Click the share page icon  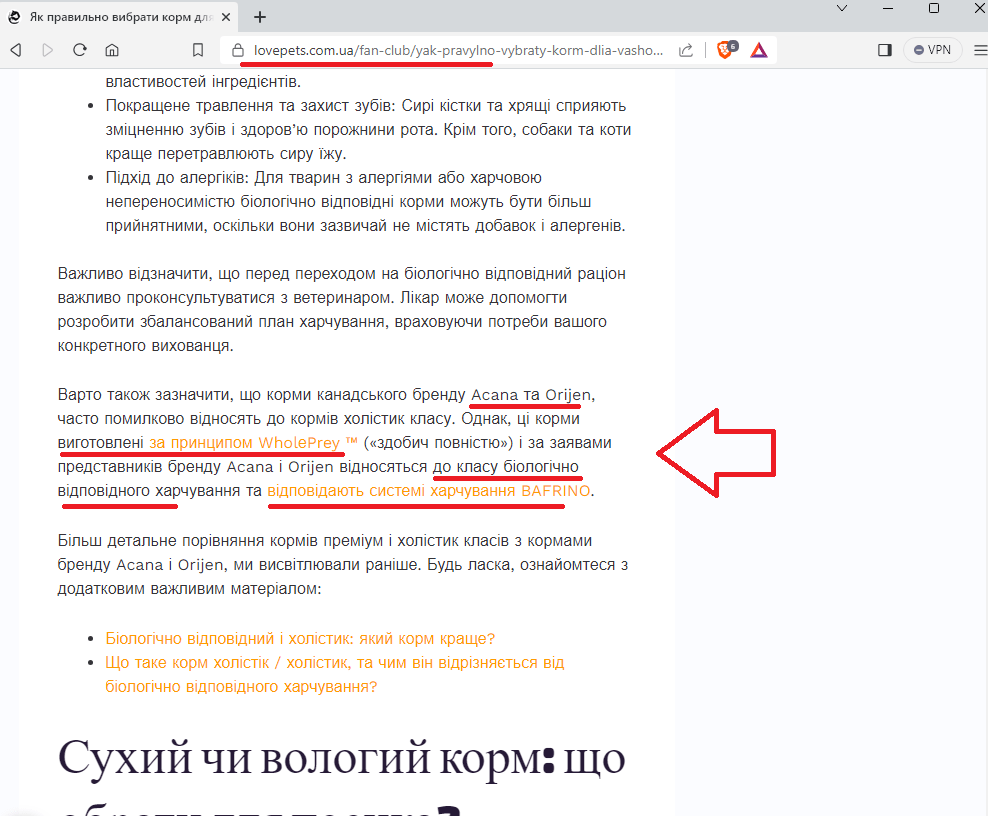coord(686,50)
